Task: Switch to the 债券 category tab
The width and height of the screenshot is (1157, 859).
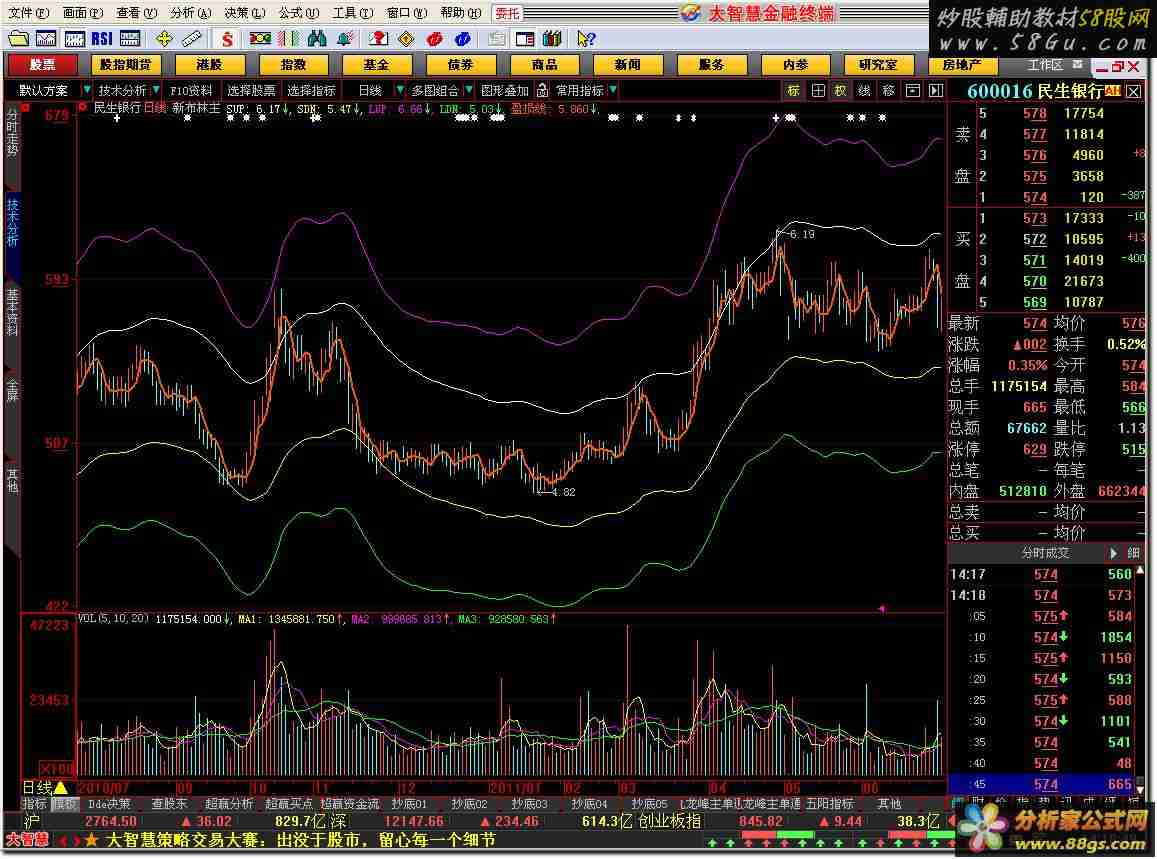Action: [x=460, y=65]
